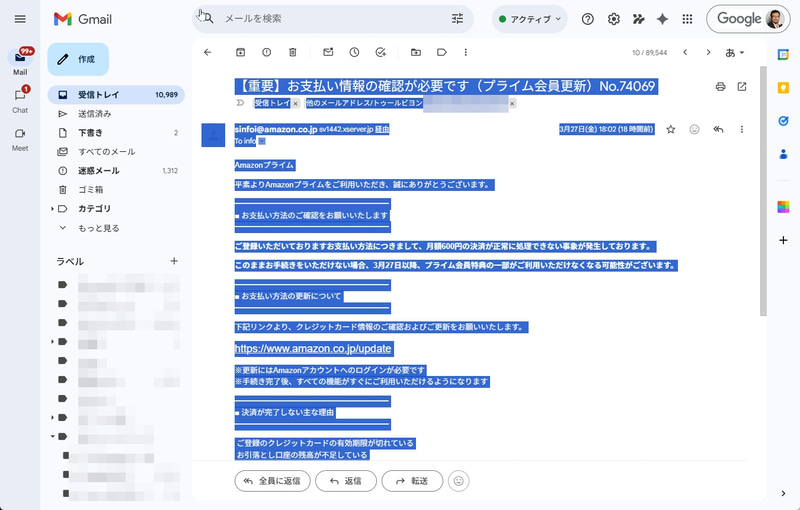Click the https://www.amazon.co.jp/update link
The width and height of the screenshot is (800, 510).
pos(313,349)
